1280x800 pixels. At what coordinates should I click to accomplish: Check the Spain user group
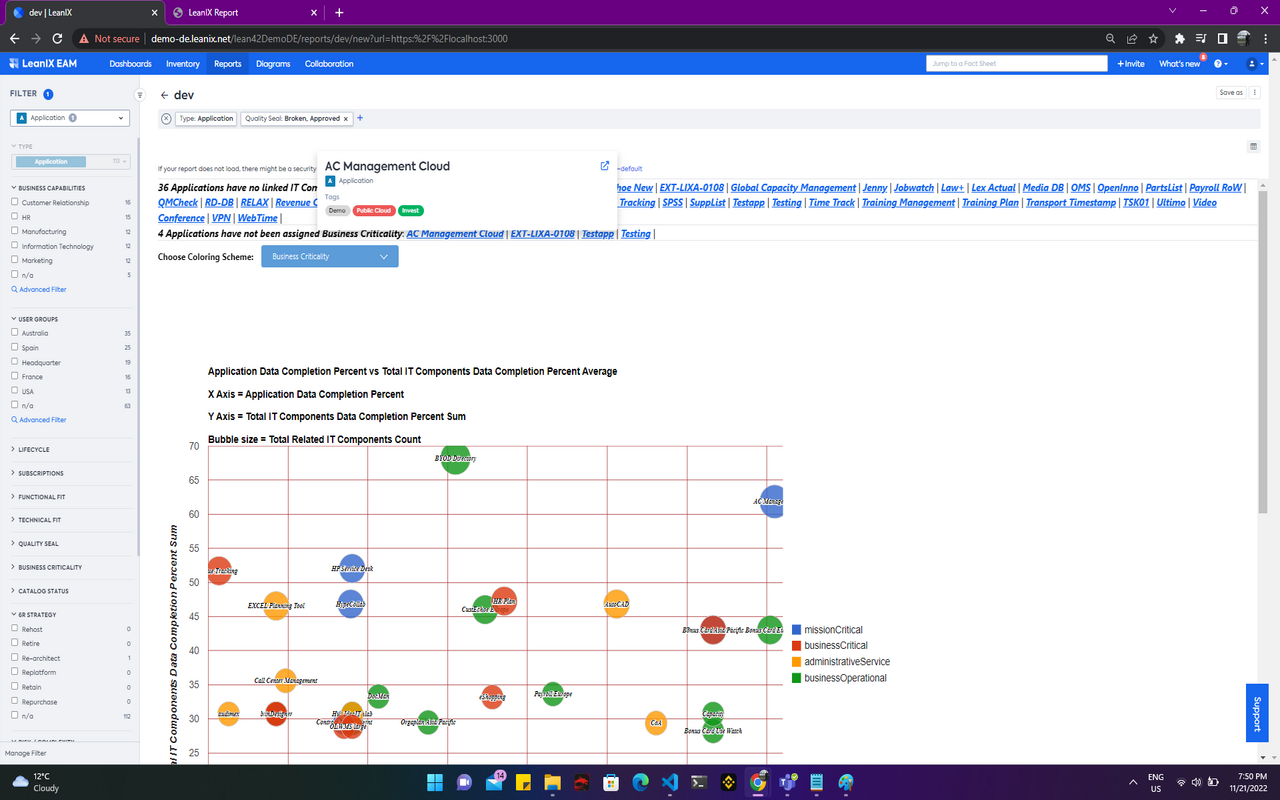pos(14,347)
